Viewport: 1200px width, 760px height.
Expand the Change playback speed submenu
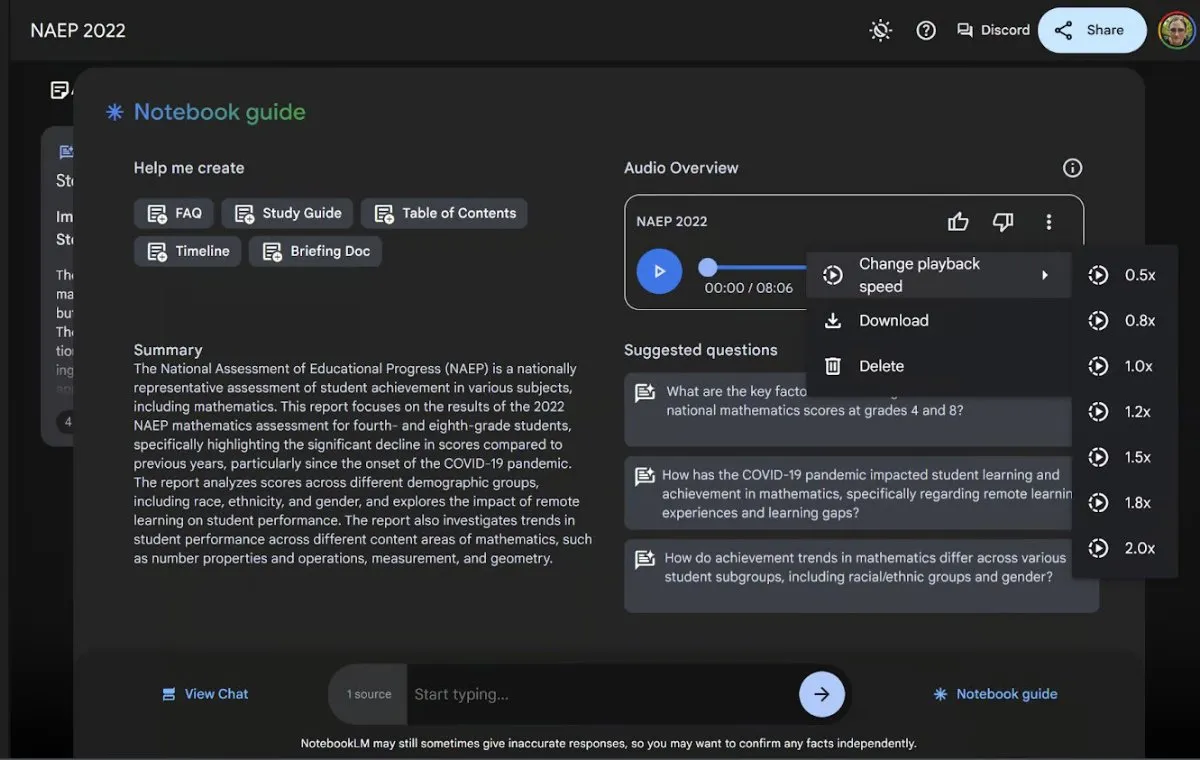tap(938, 275)
